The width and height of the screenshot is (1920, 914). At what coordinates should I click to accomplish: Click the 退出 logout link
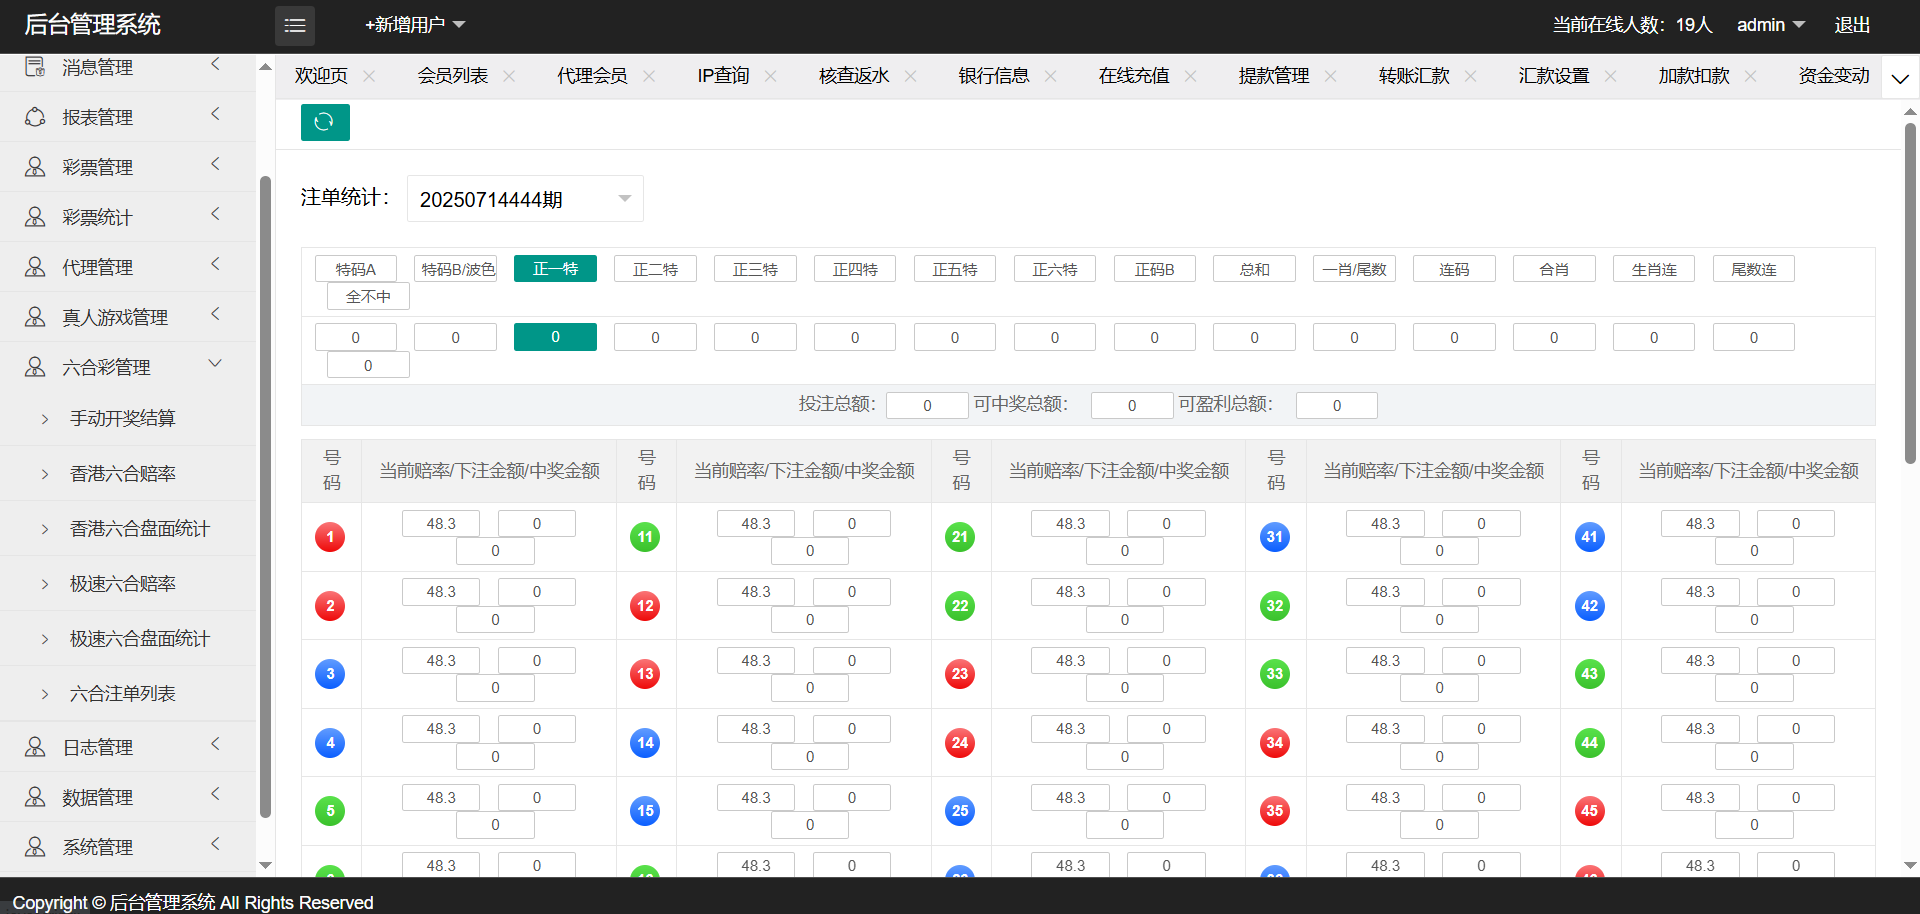click(x=1851, y=25)
